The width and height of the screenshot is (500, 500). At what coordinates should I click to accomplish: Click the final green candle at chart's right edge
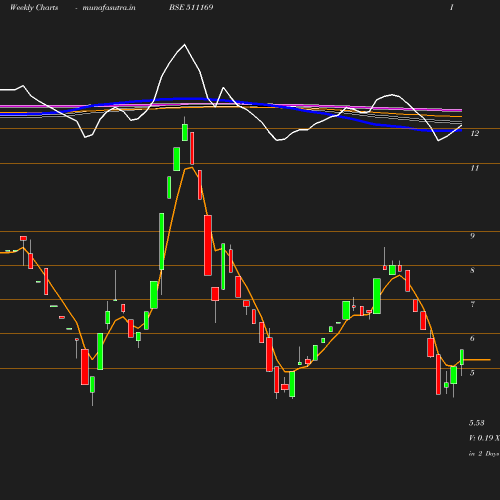(x=462, y=357)
